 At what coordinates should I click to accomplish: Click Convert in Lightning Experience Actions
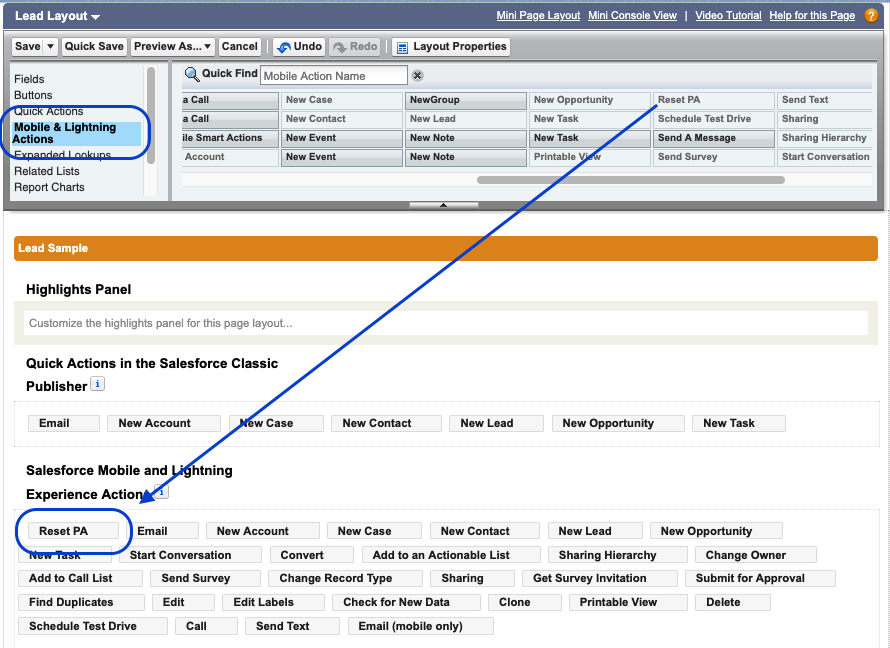(312, 555)
